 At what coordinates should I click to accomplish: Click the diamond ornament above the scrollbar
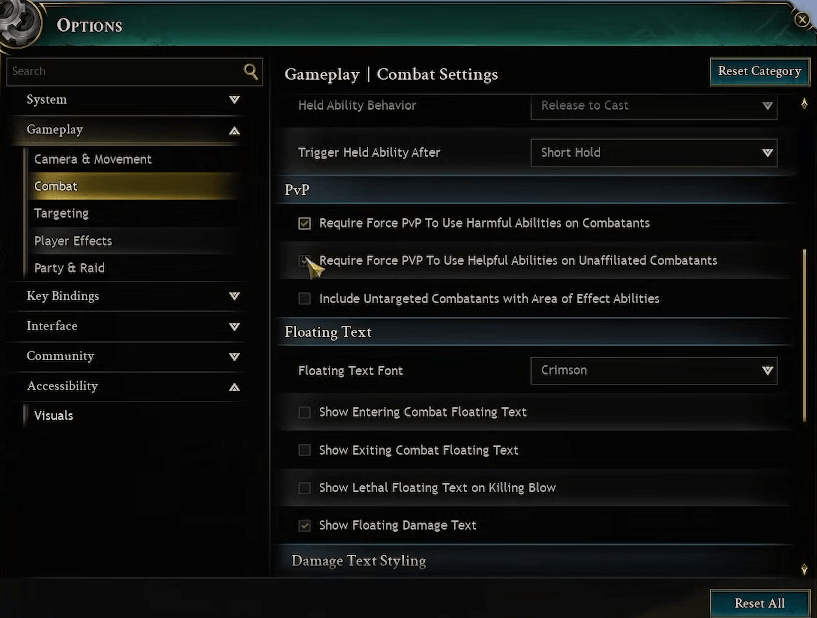pyautogui.click(x=805, y=103)
